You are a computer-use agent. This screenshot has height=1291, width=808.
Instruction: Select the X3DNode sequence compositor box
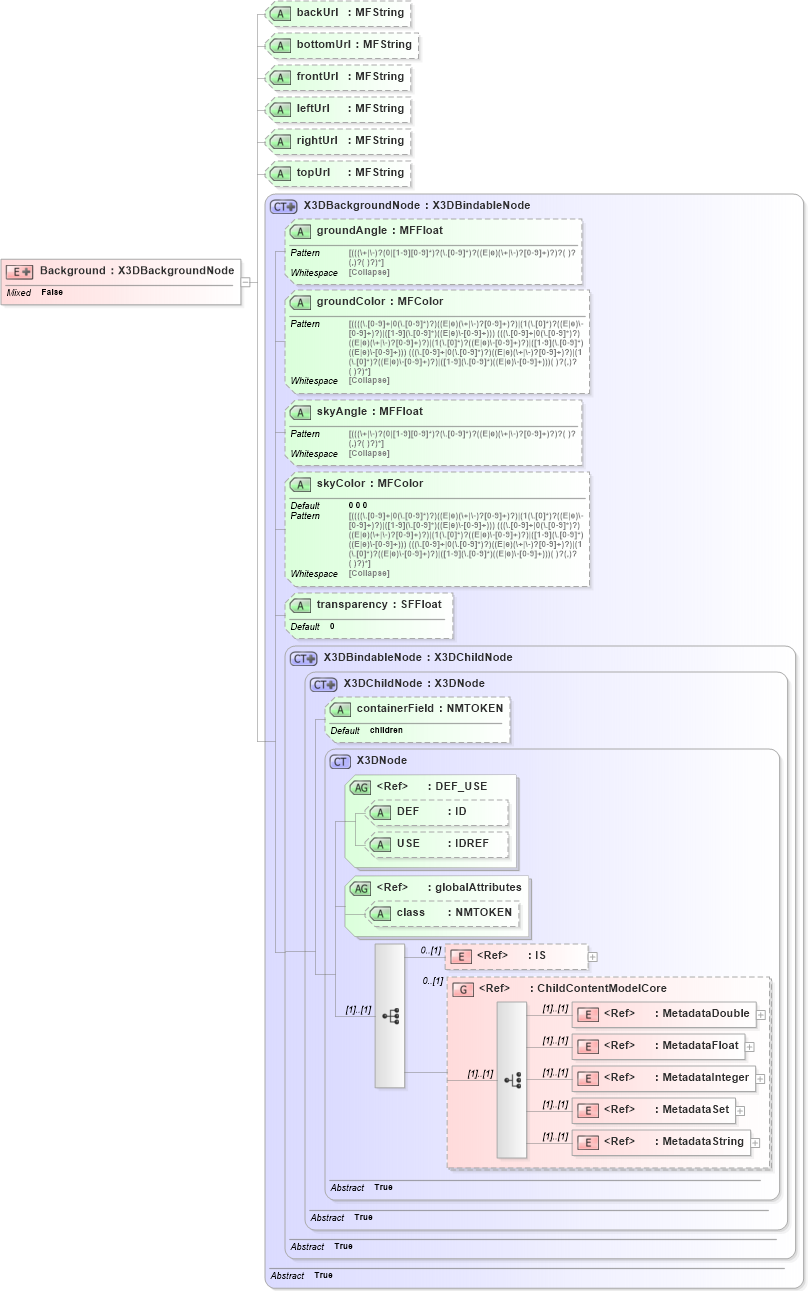click(390, 1015)
